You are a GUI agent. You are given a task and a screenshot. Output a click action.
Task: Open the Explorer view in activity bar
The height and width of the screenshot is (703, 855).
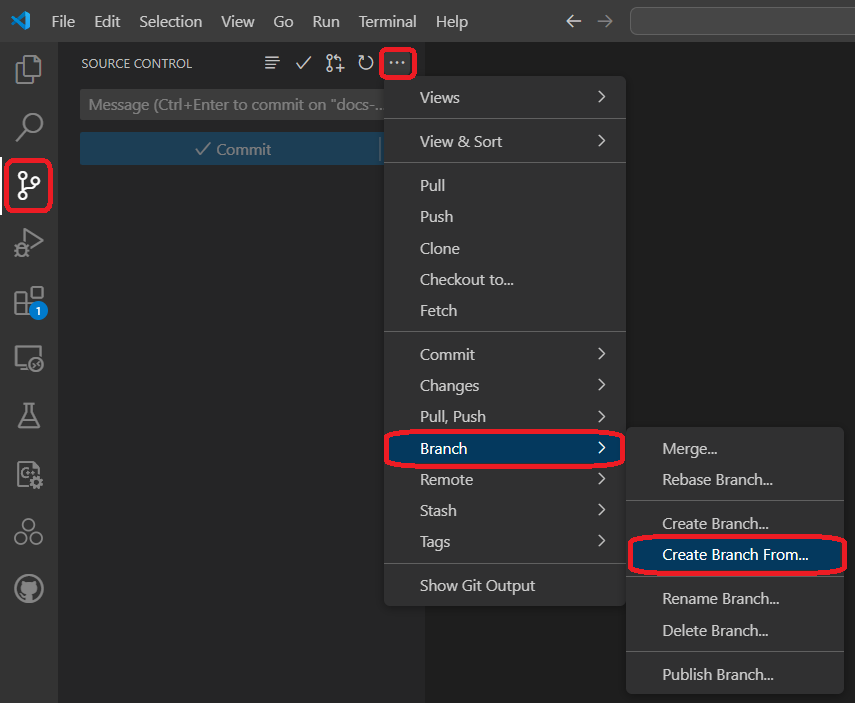tap(29, 70)
